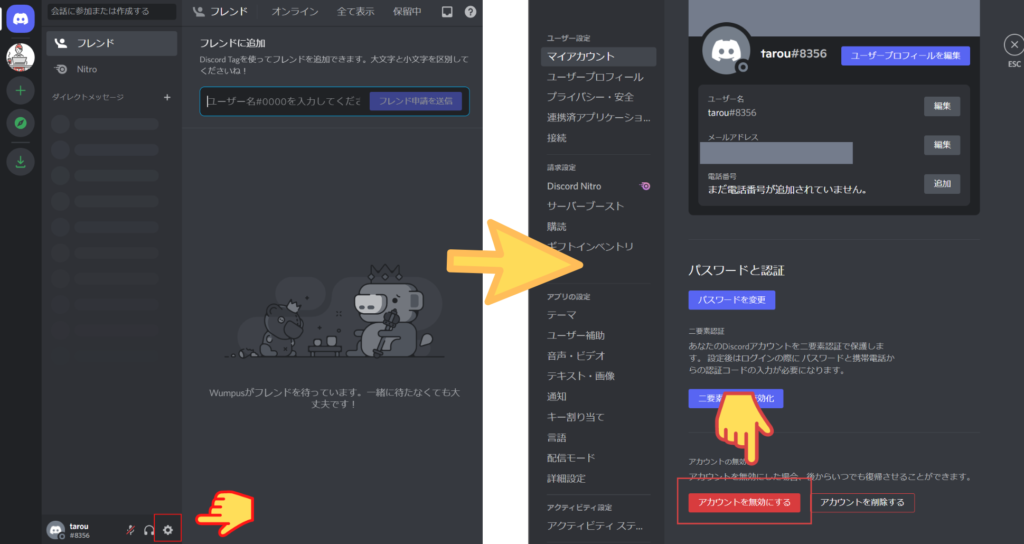The height and width of the screenshot is (544, 1024).
Task: Toggle the headphone deafen icon
Action: [x=149, y=530]
